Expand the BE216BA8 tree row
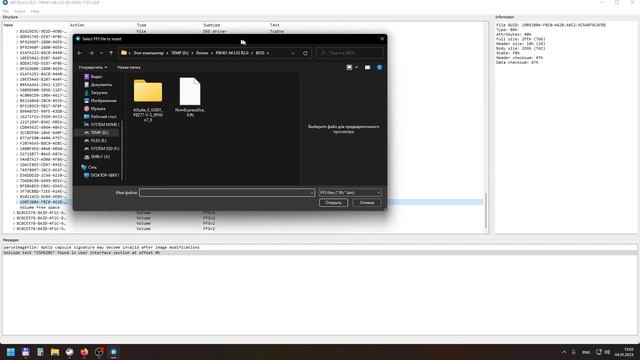The height and width of the screenshot is (360, 640). click(17, 101)
